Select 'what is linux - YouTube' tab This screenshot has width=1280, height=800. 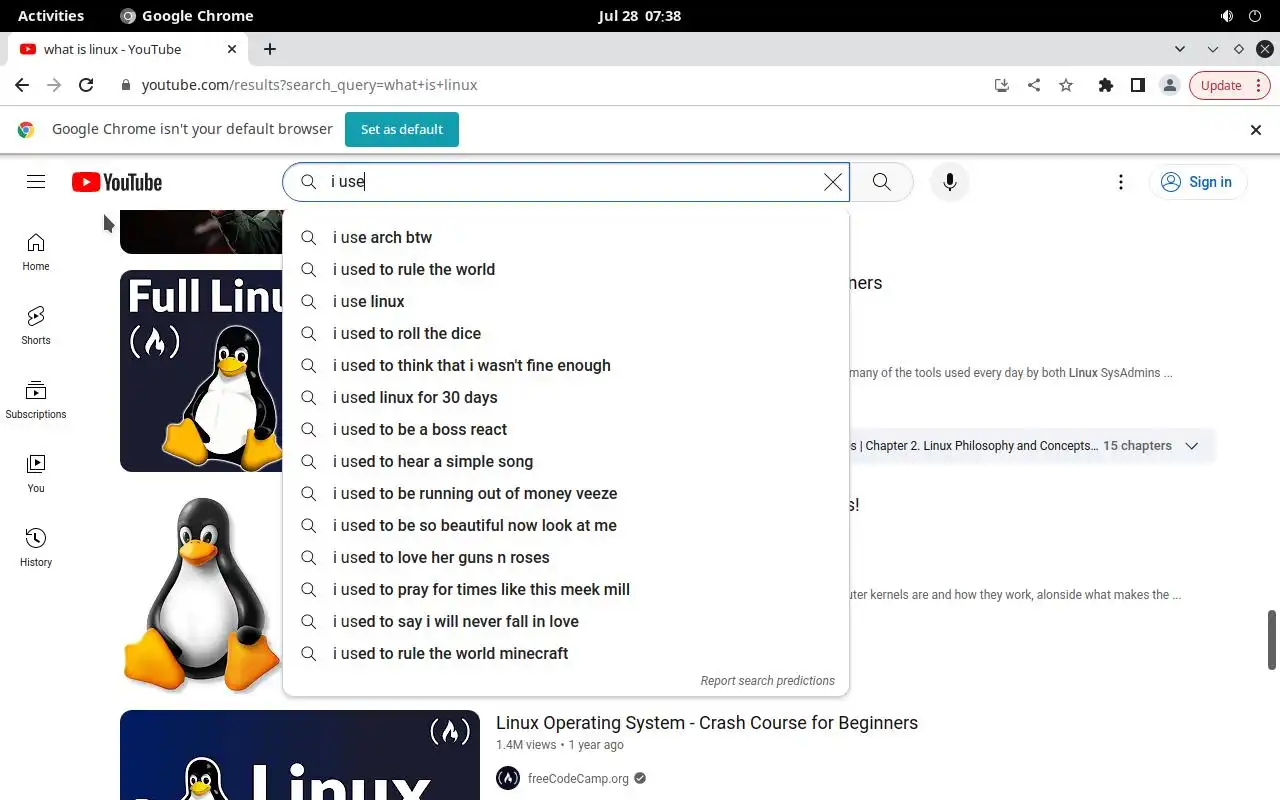tap(127, 49)
